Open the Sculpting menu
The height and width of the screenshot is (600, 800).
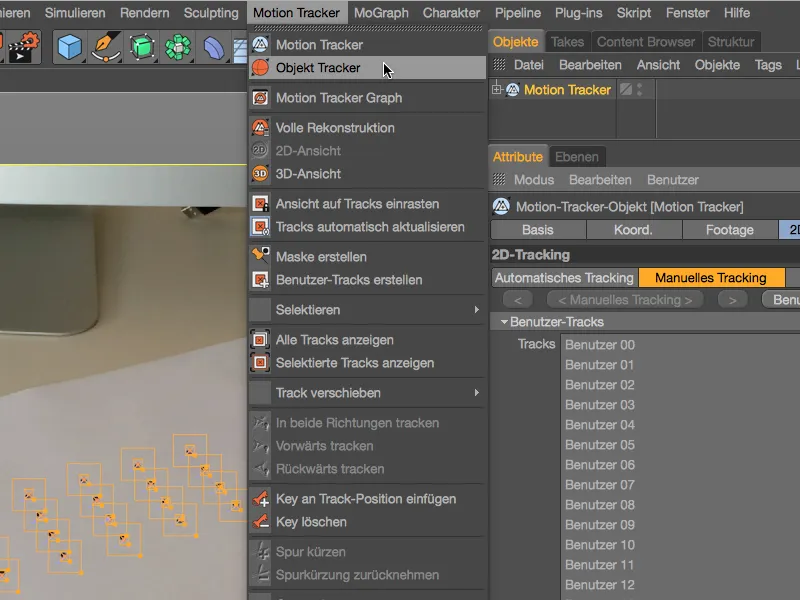click(x=211, y=13)
